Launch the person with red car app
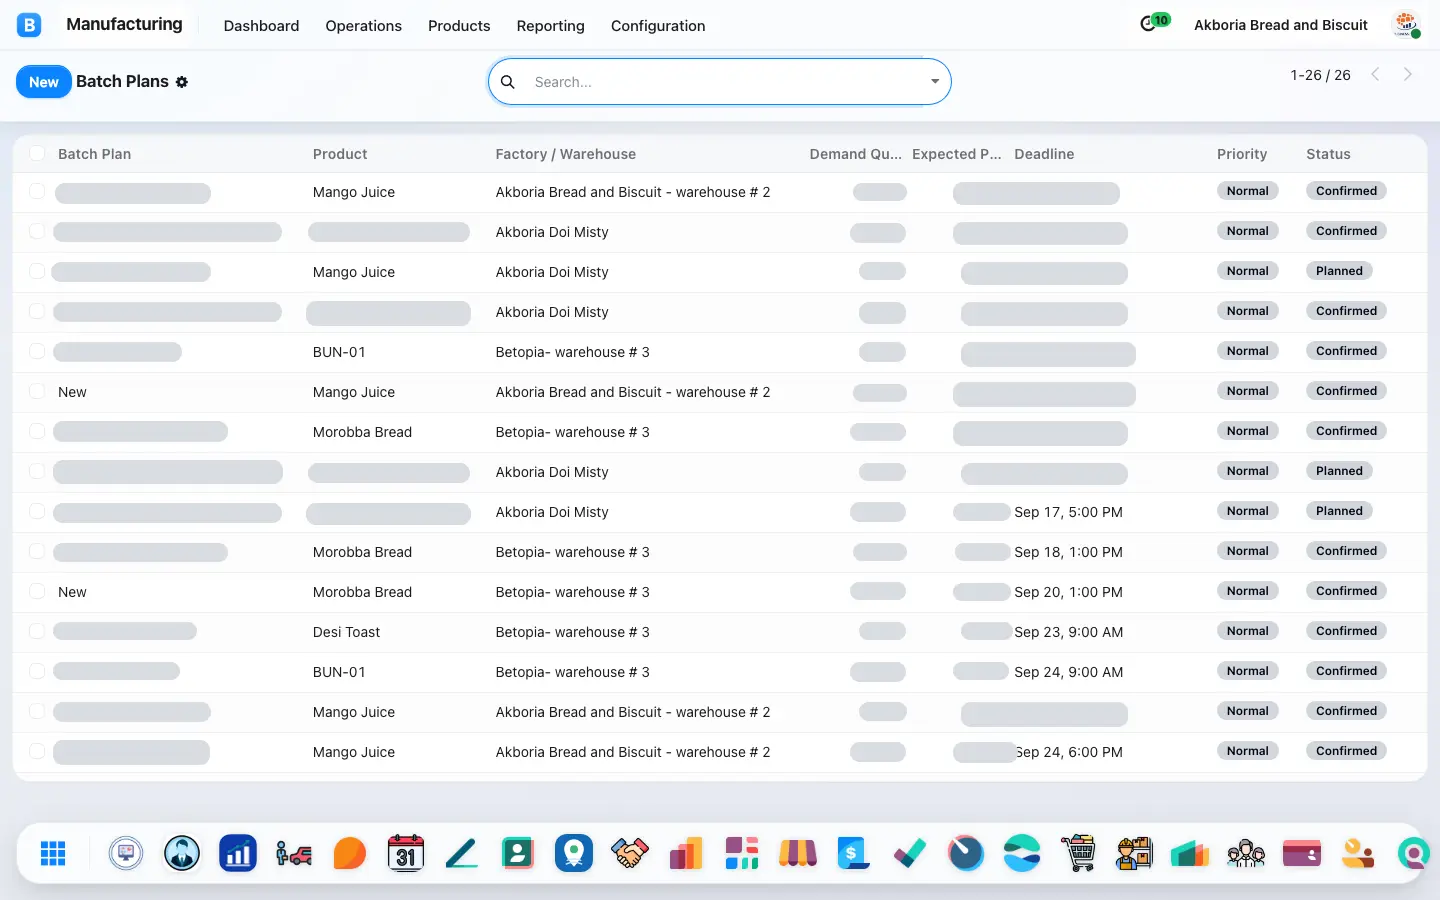The image size is (1440, 900). pyautogui.click(x=294, y=853)
